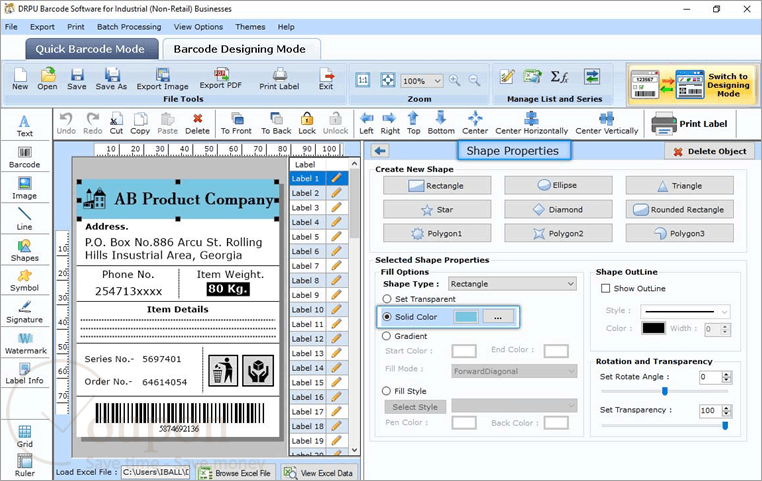
Task: Select the Fill Style radio button
Action: [x=386, y=391]
